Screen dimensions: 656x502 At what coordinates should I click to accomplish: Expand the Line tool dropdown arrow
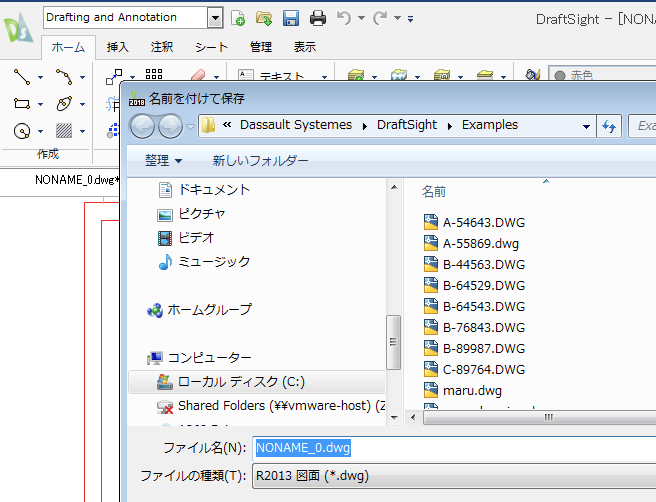[x=40, y=77]
